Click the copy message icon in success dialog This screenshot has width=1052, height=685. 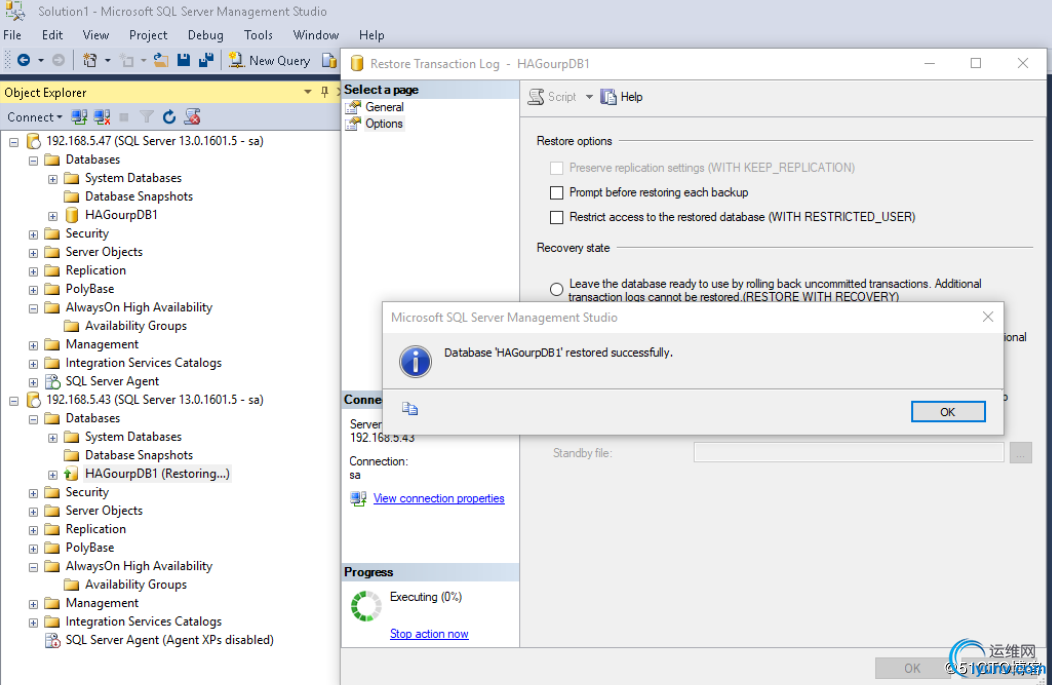click(410, 409)
